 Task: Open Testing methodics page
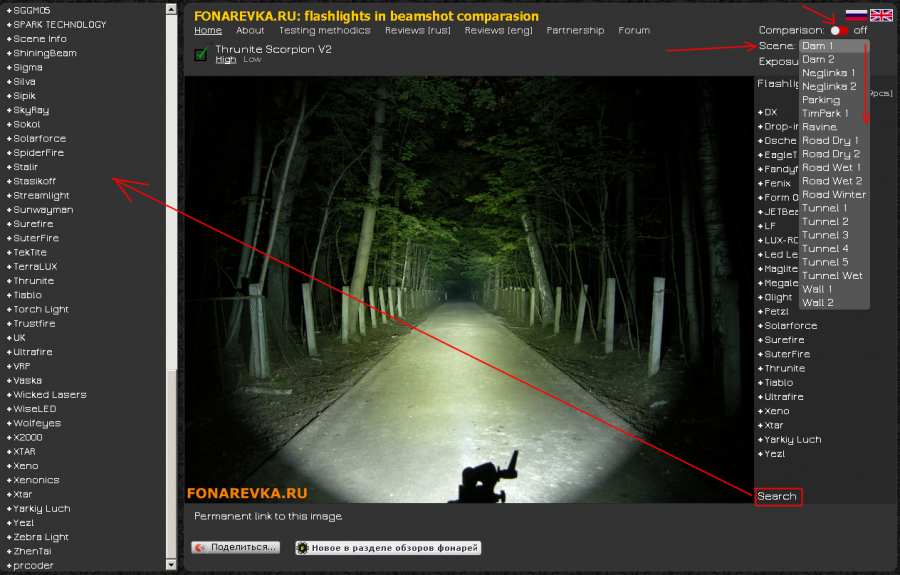pyautogui.click(x=324, y=30)
